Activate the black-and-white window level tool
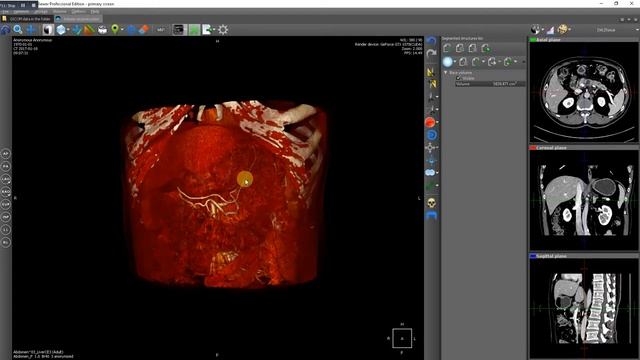 pyautogui.click(x=48, y=29)
